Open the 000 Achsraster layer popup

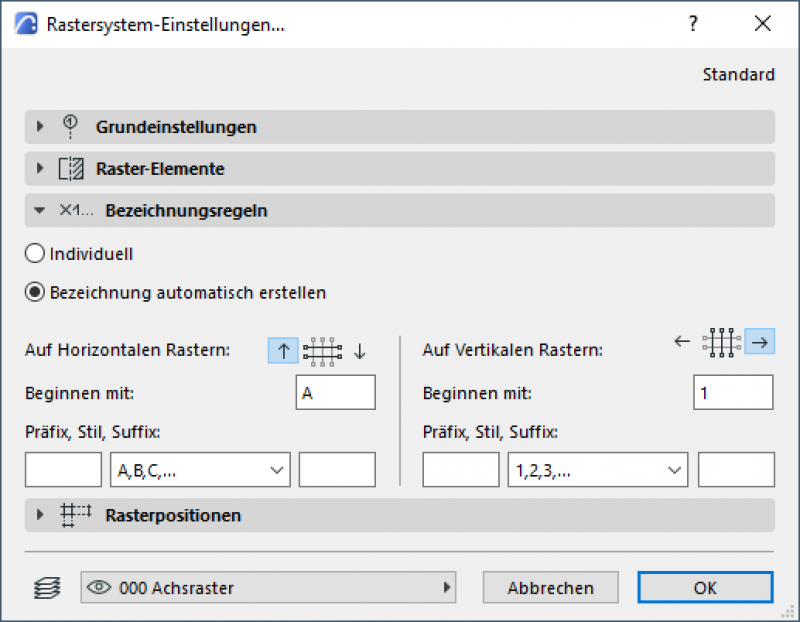[x=268, y=588]
